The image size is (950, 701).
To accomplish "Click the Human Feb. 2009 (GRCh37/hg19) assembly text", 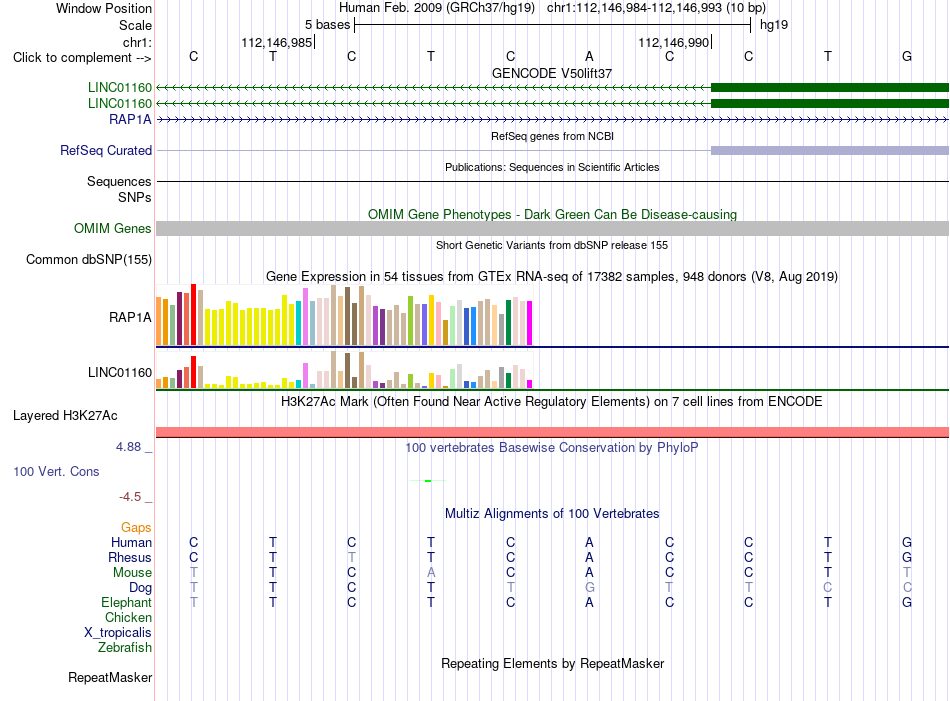I will click(437, 8).
